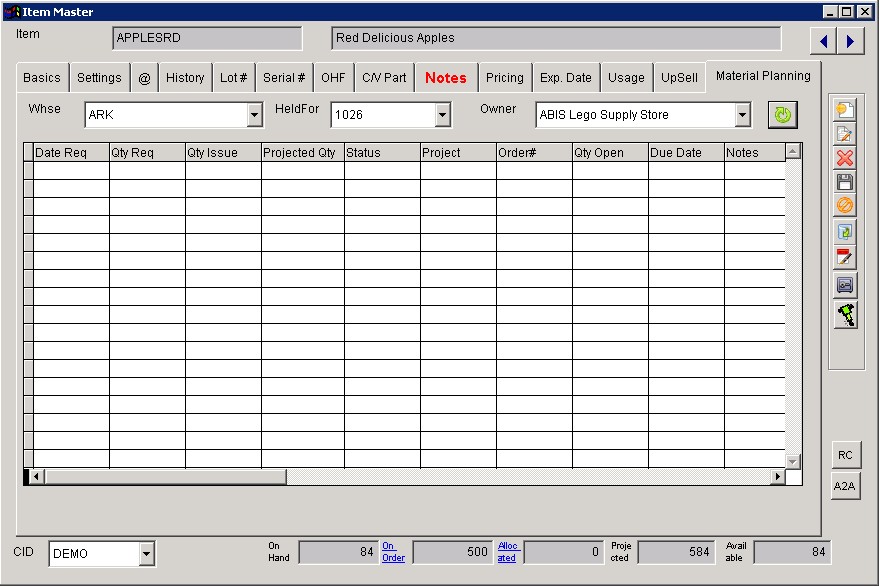
Task: Click the green refresh button beside Owner
Action: [x=782, y=115]
